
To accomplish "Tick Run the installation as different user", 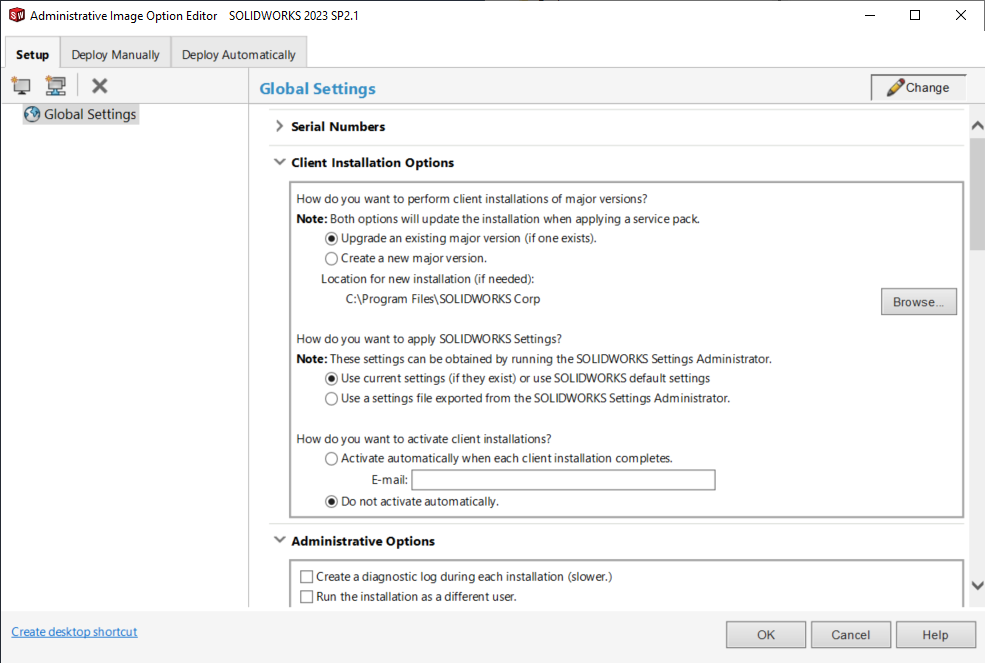I will coord(307,597).
